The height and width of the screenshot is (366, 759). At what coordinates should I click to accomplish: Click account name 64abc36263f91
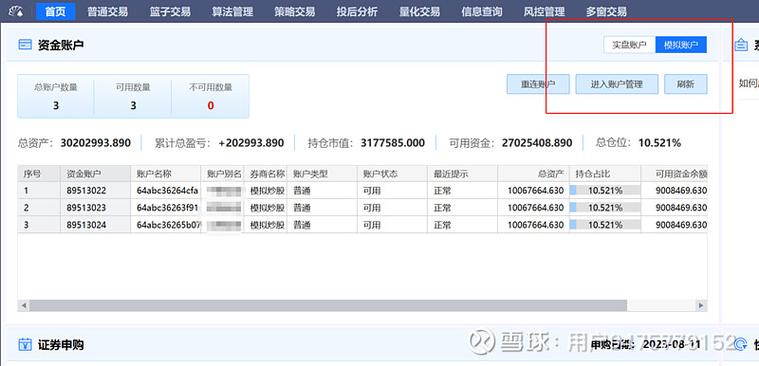[x=167, y=208]
